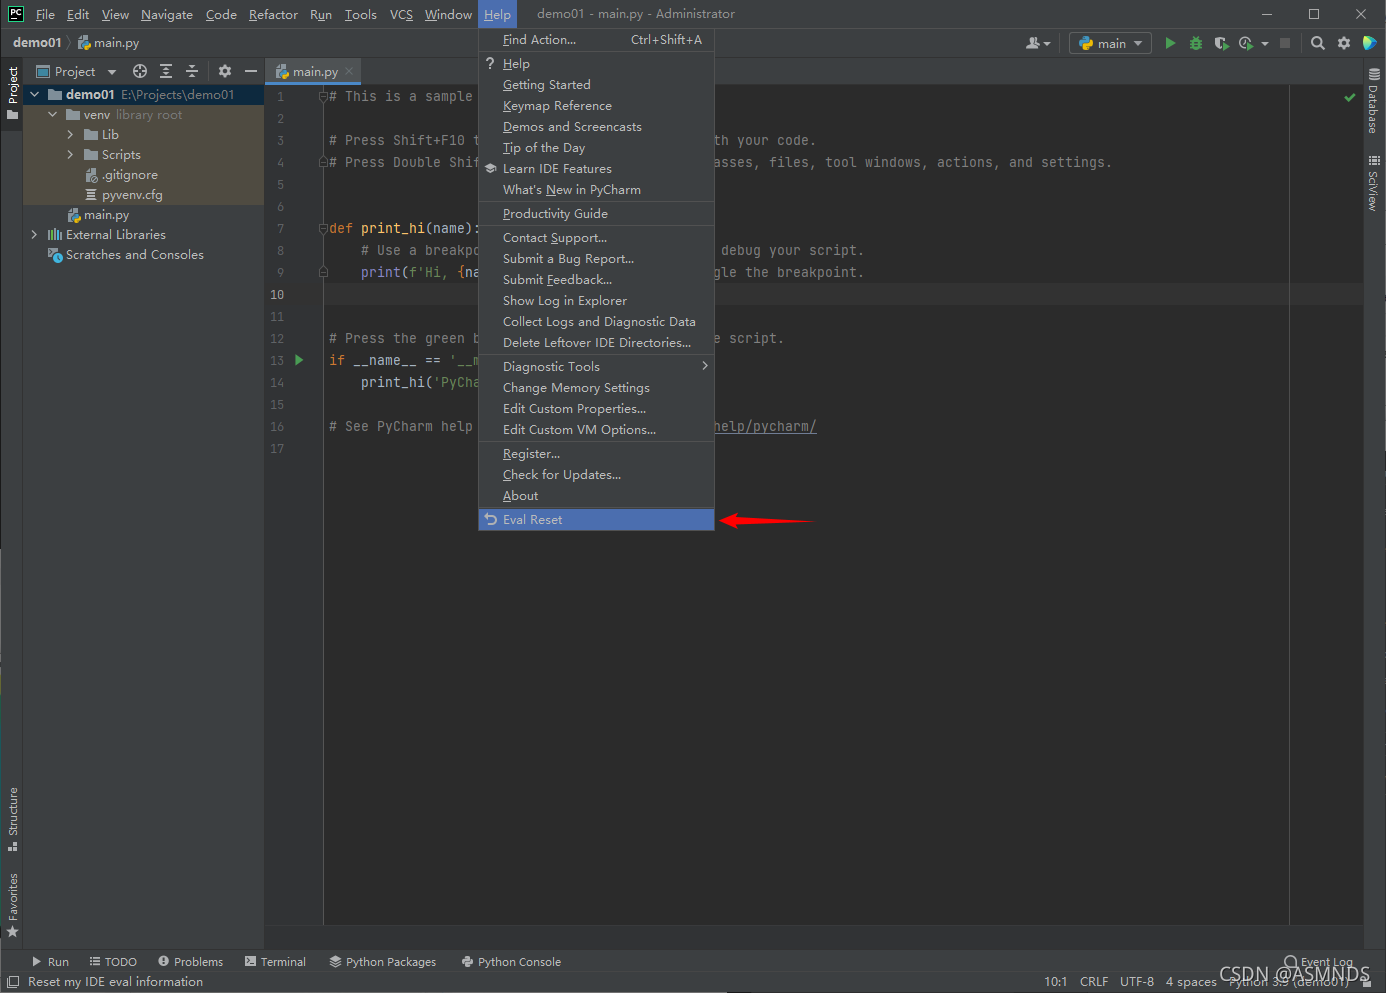
Task: Open the Refactor menu
Action: tap(273, 14)
